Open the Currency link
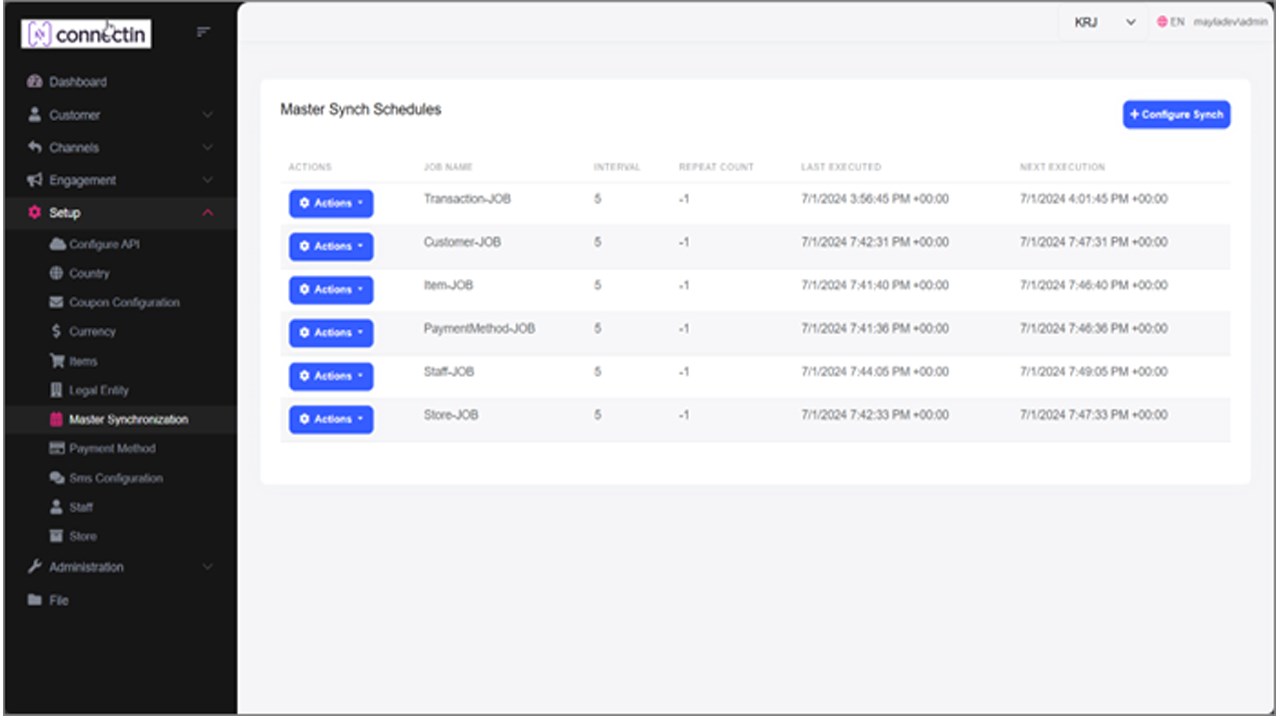This screenshot has width=1280, height=720. point(92,331)
